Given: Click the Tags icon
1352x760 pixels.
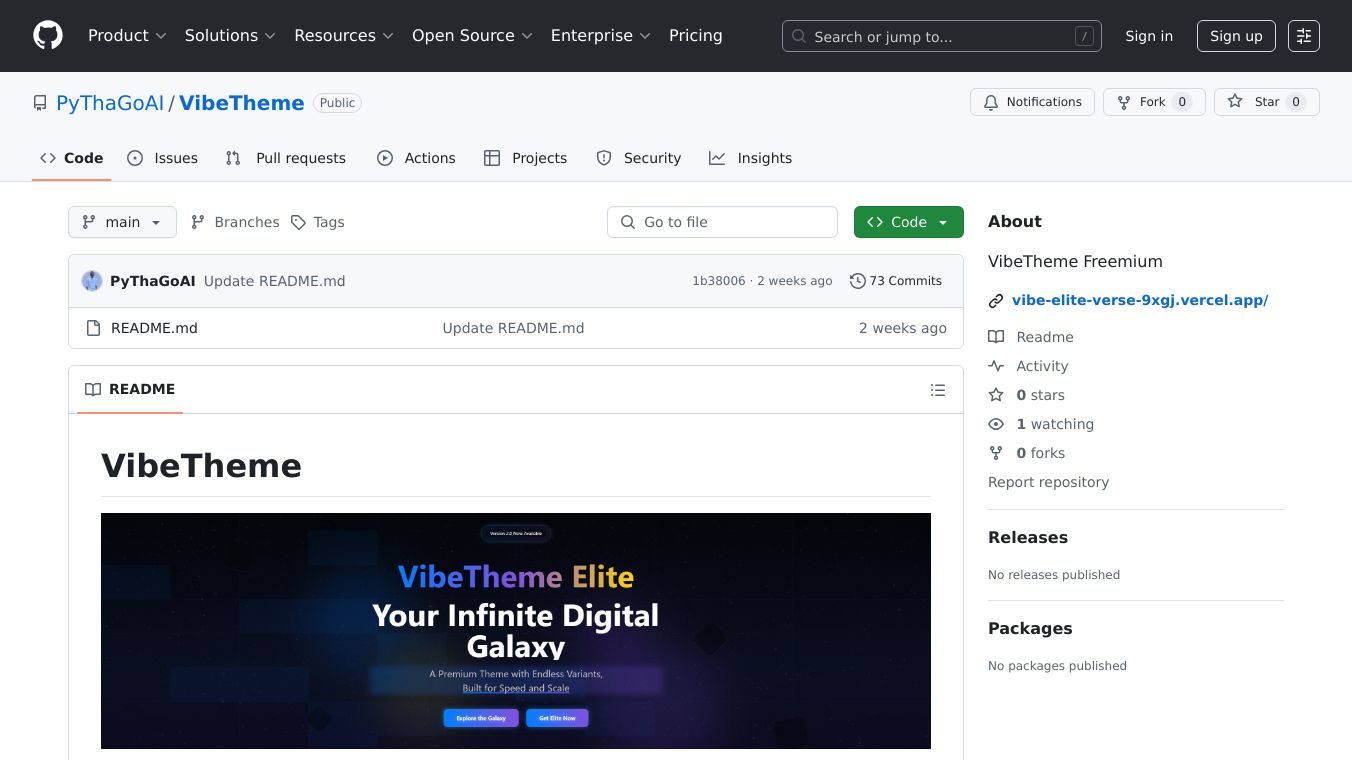Looking at the screenshot, I should [x=298, y=222].
